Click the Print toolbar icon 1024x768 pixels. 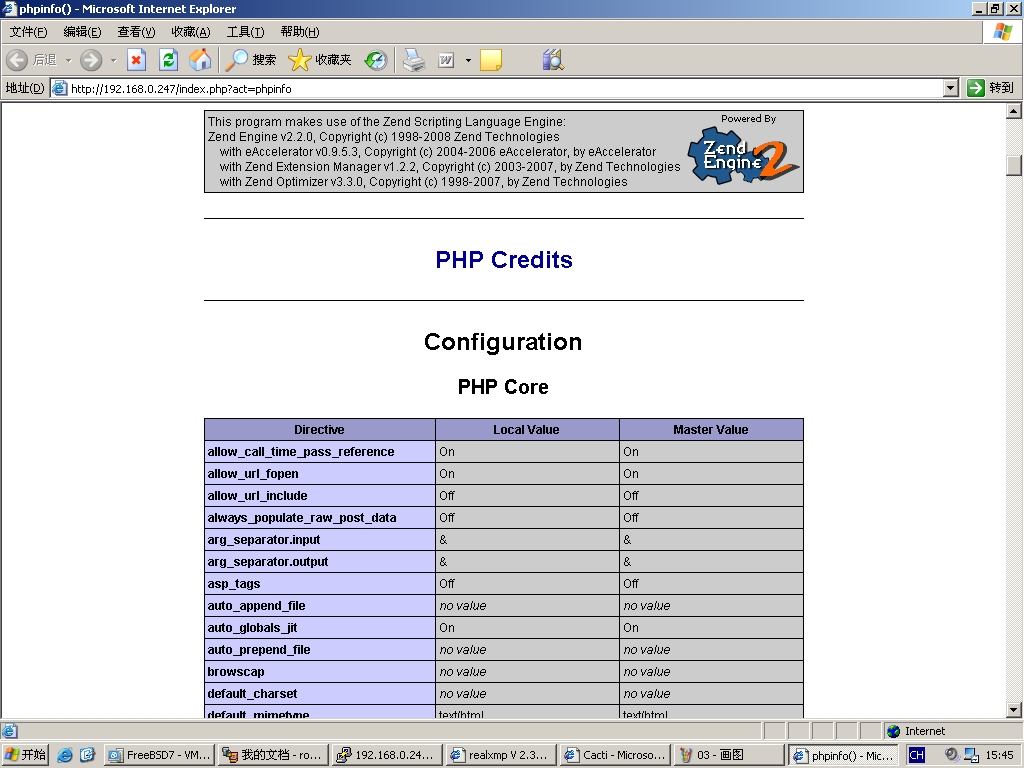click(414, 60)
